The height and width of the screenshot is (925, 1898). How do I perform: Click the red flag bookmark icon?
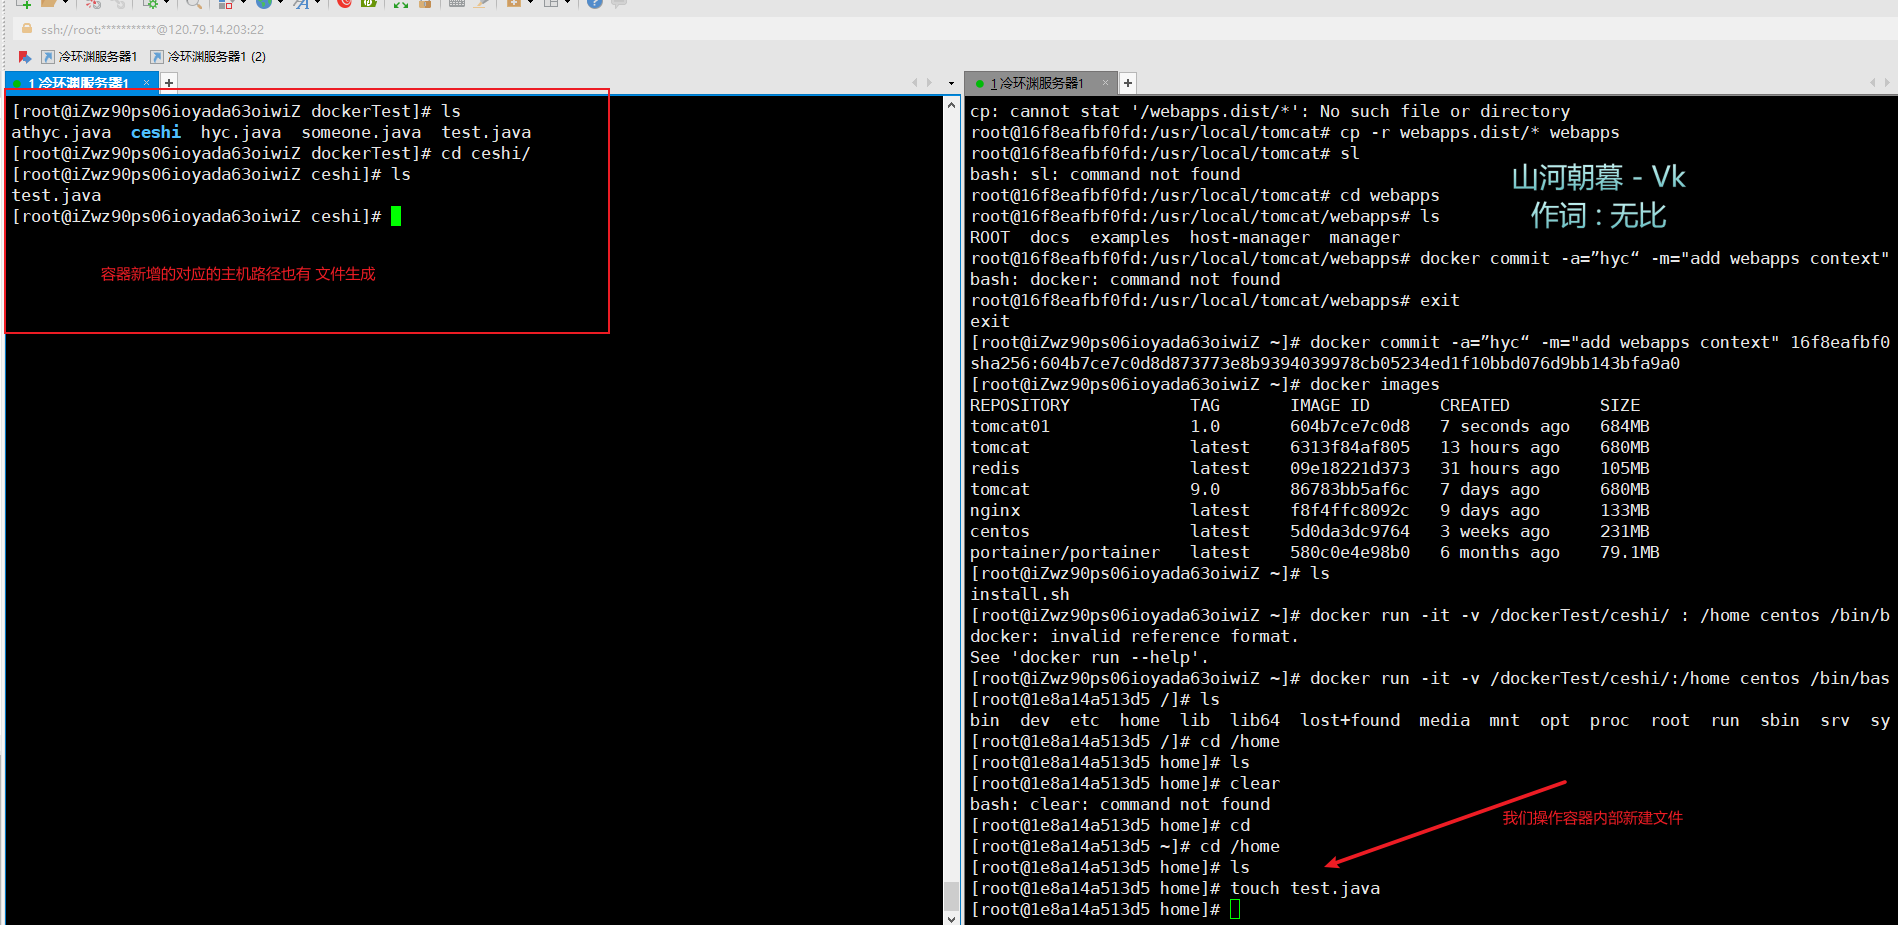[25, 57]
